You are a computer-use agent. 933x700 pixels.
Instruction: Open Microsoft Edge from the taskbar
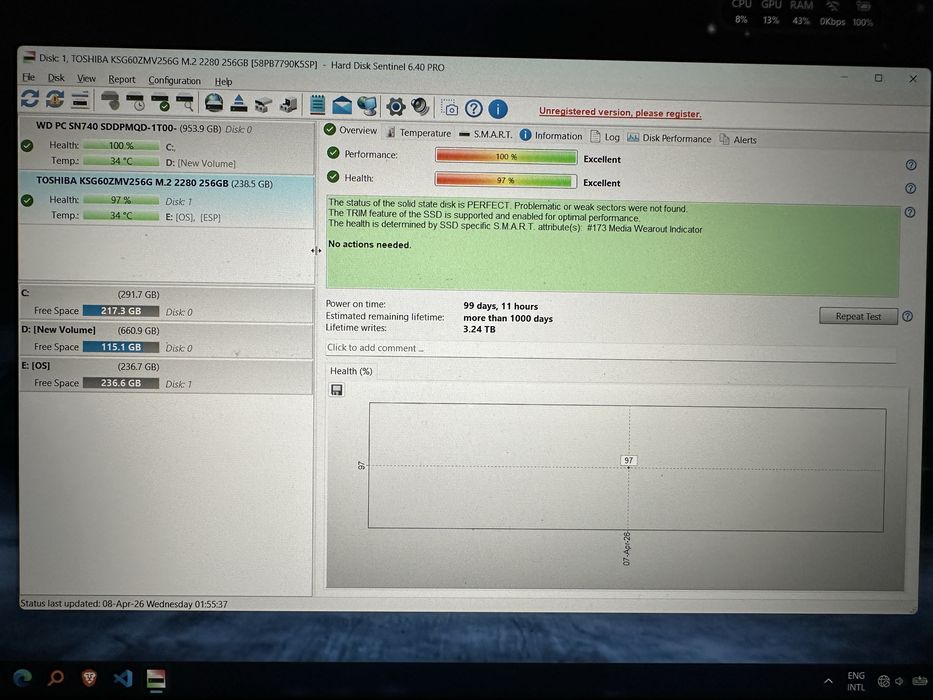click(23, 677)
